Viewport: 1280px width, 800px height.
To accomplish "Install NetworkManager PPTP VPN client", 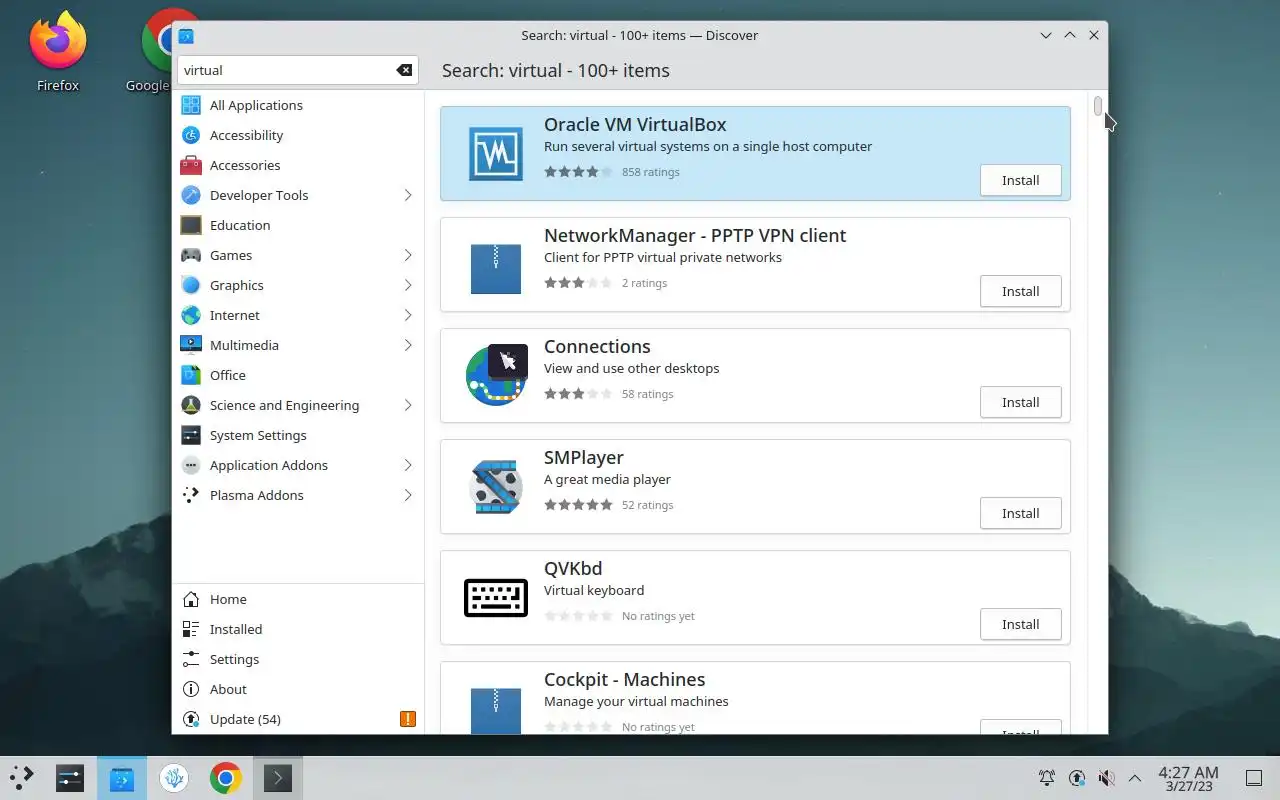I will pyautogui.click(x=1020, y=291).
